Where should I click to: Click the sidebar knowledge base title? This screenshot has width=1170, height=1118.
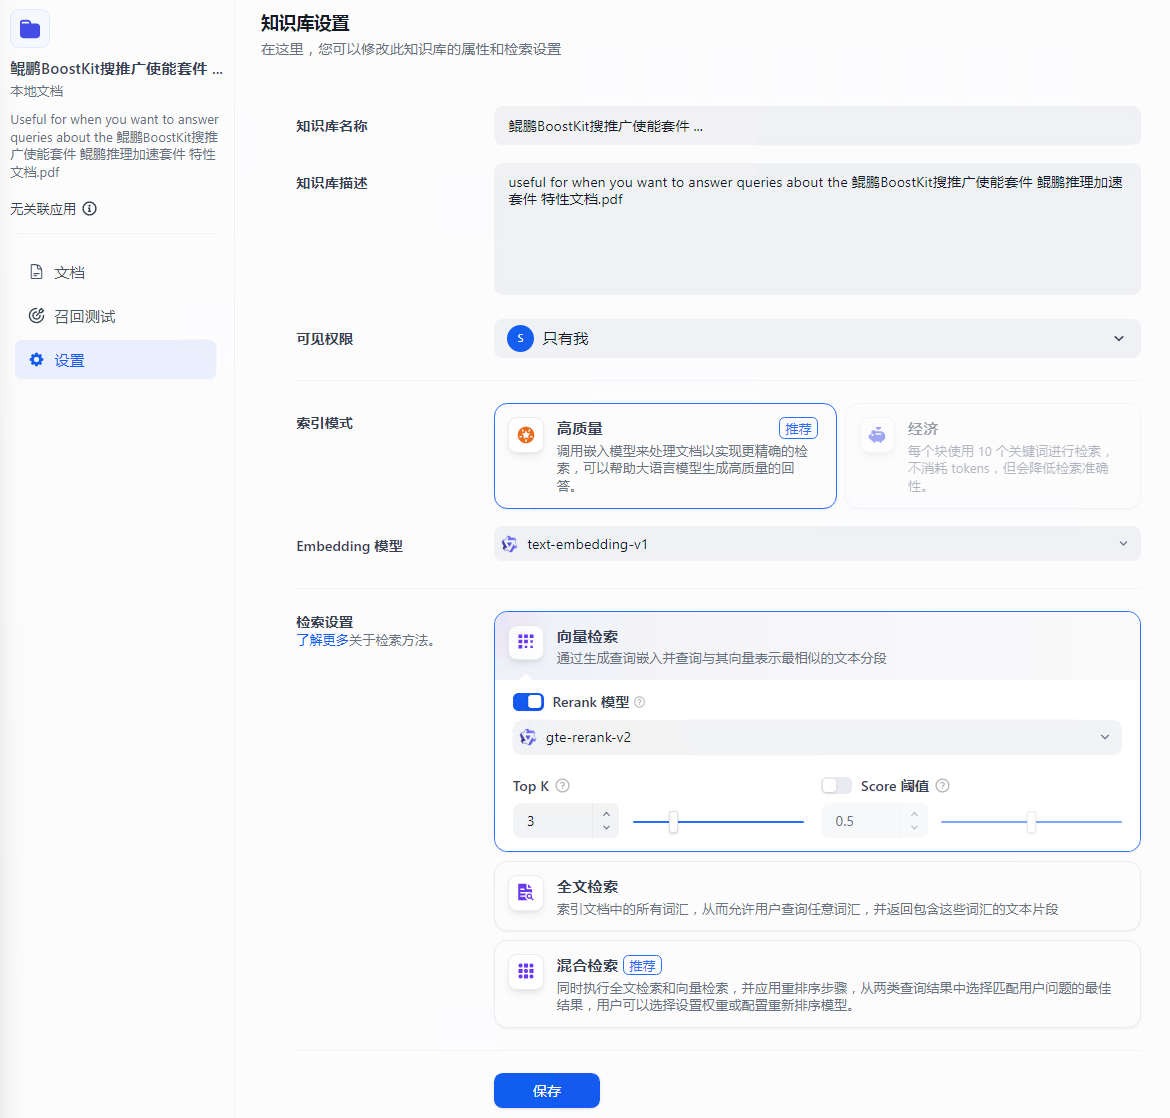[x=116, y=69]
